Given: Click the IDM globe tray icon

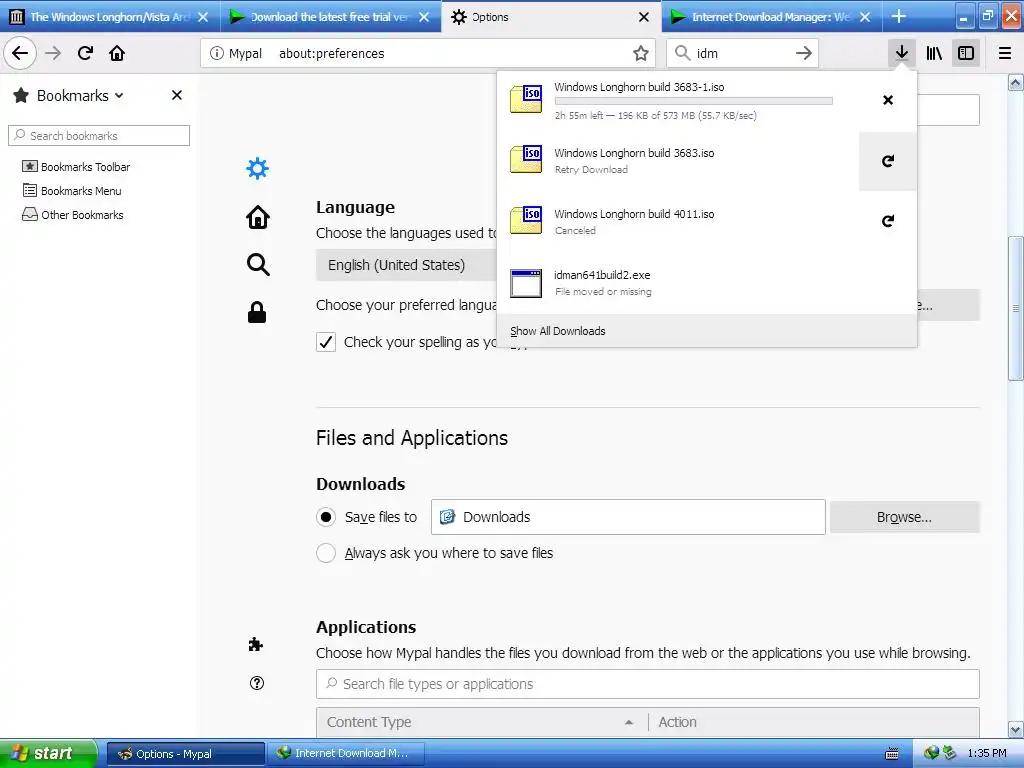Looking at the screenshot, I should point(931,753).
